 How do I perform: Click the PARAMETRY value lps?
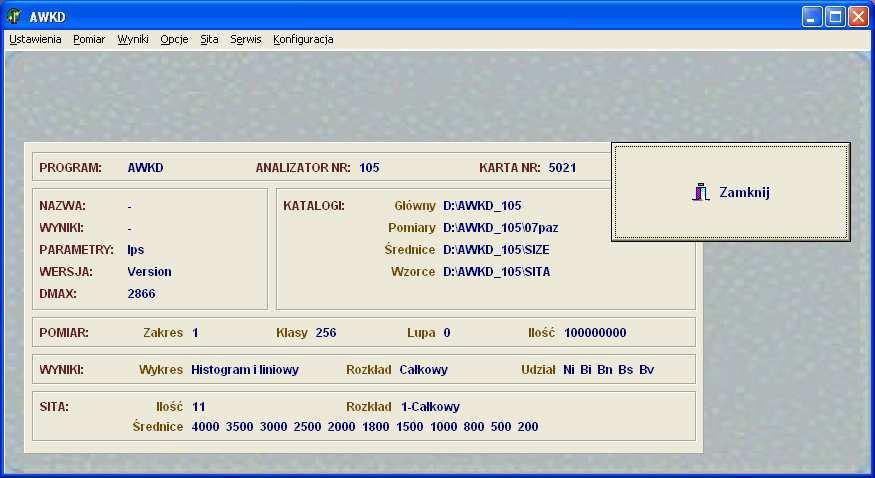click(136, 250)
